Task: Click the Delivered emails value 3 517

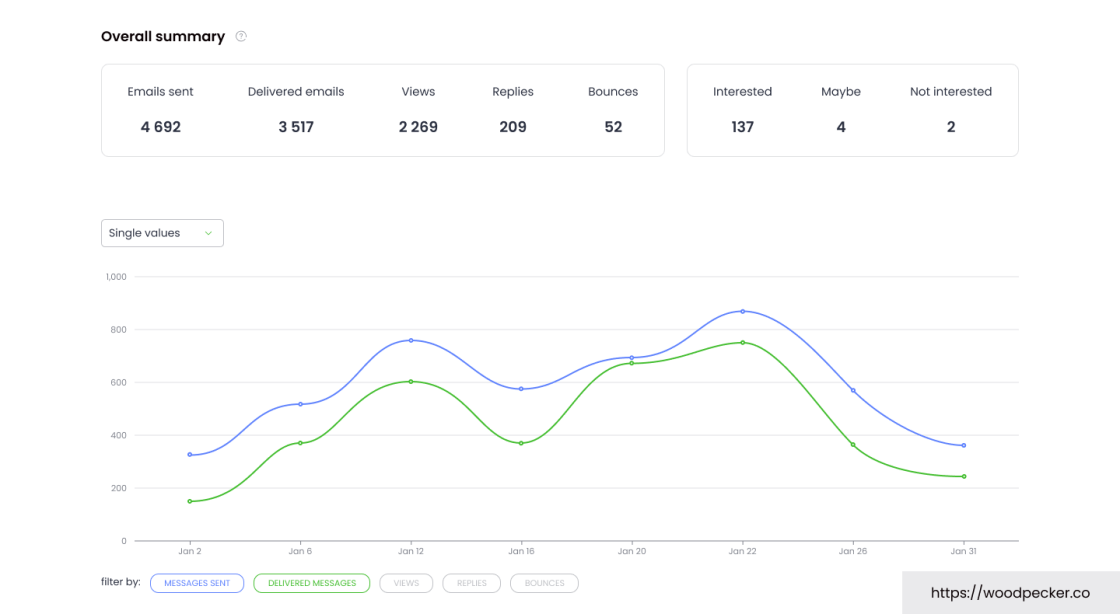Action: point(295,127)
